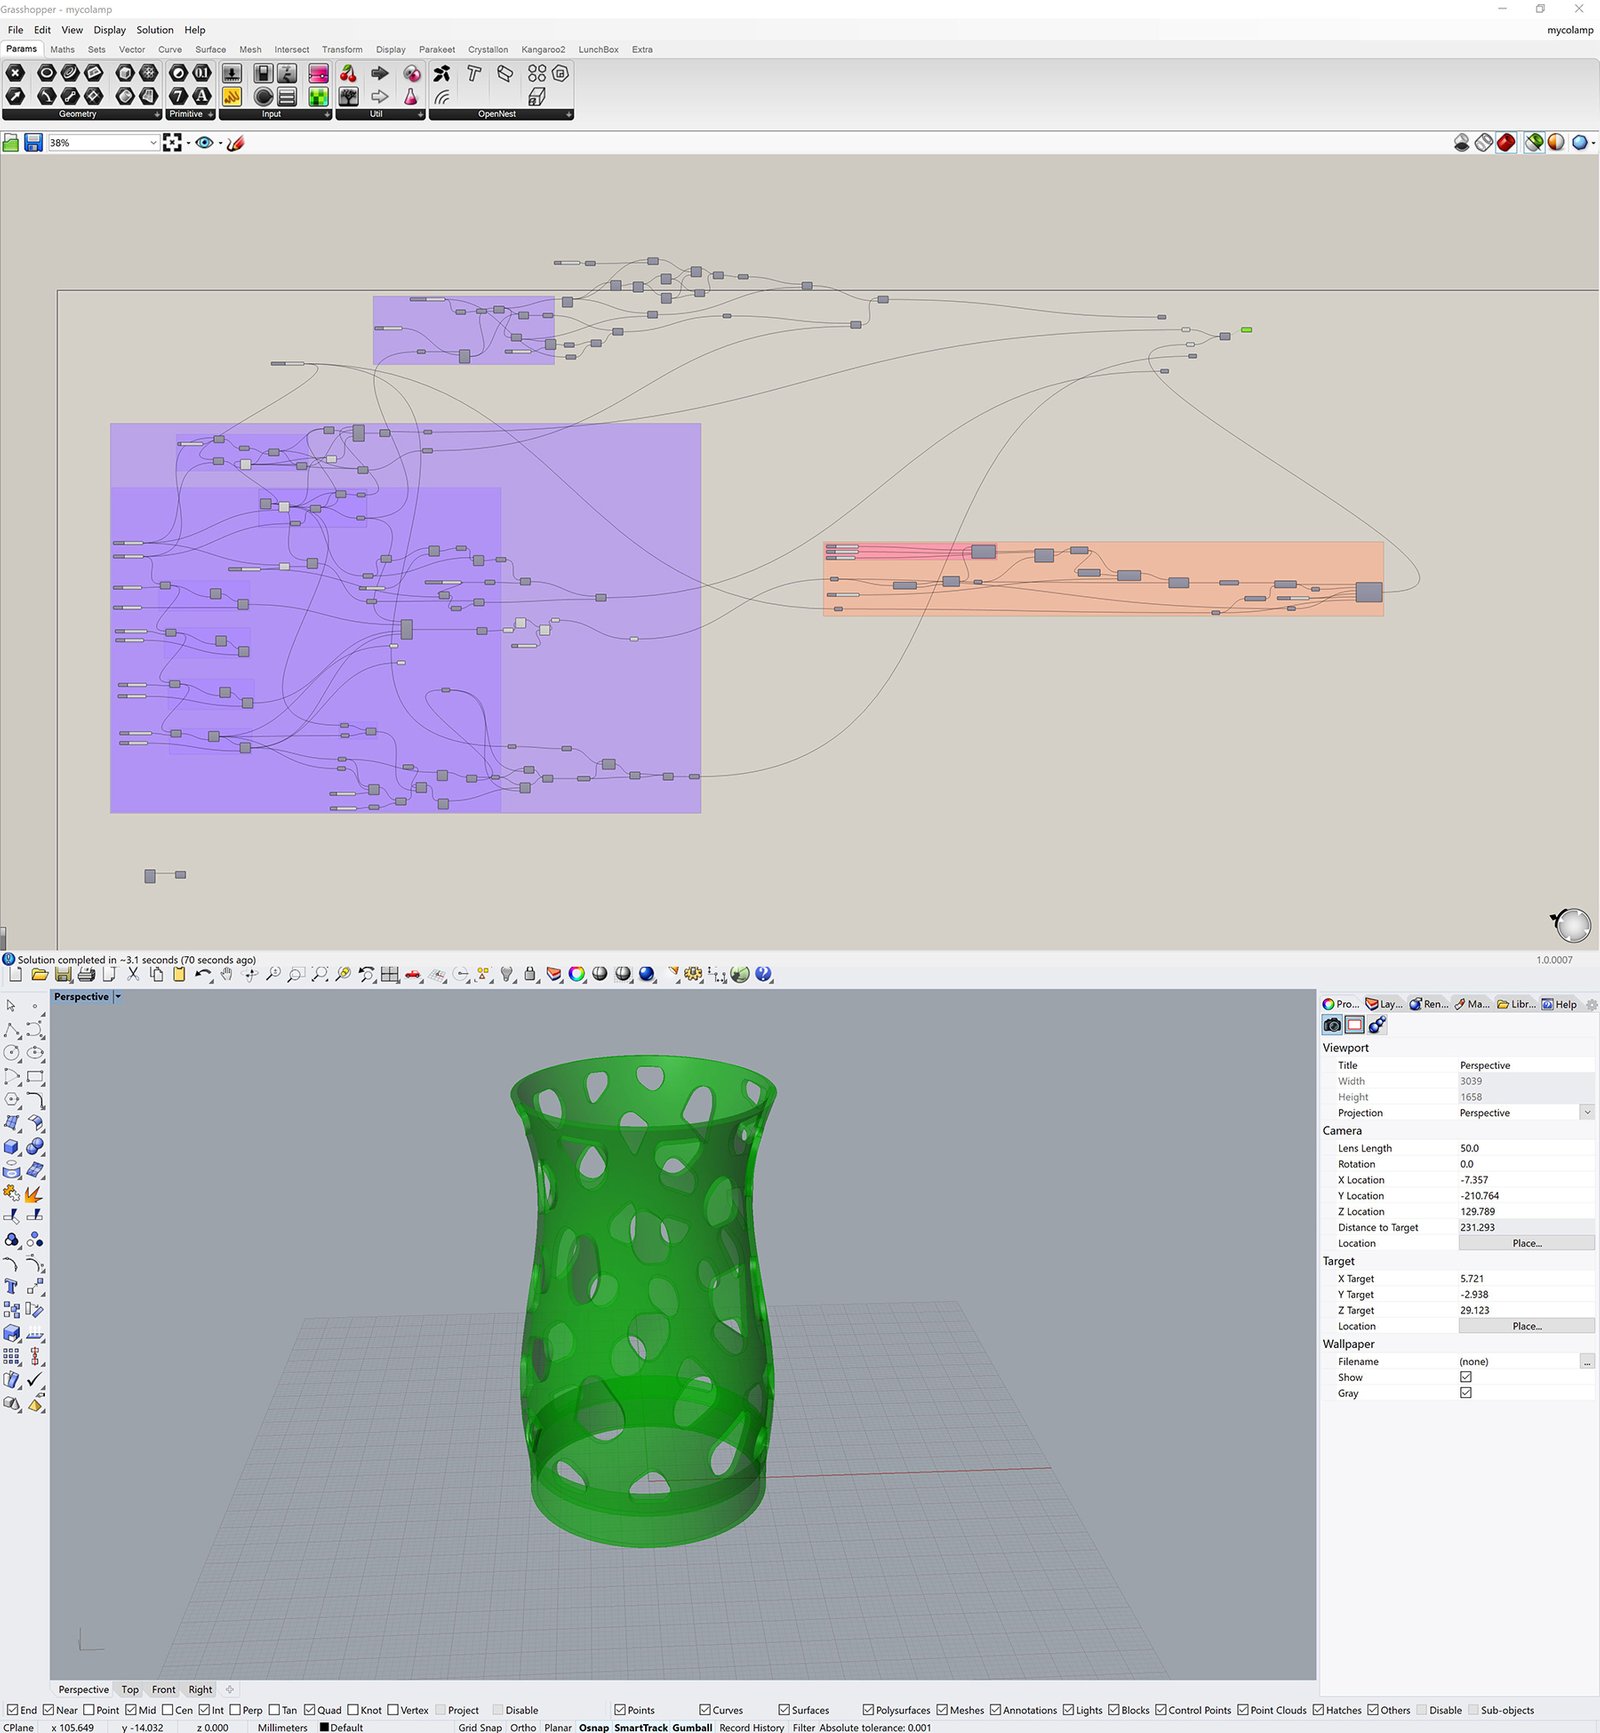Image resolution: width=1600 pixels, height=1733 pixels.
Task: Click the black Default layer swatch
Action: click(324, 1727)
